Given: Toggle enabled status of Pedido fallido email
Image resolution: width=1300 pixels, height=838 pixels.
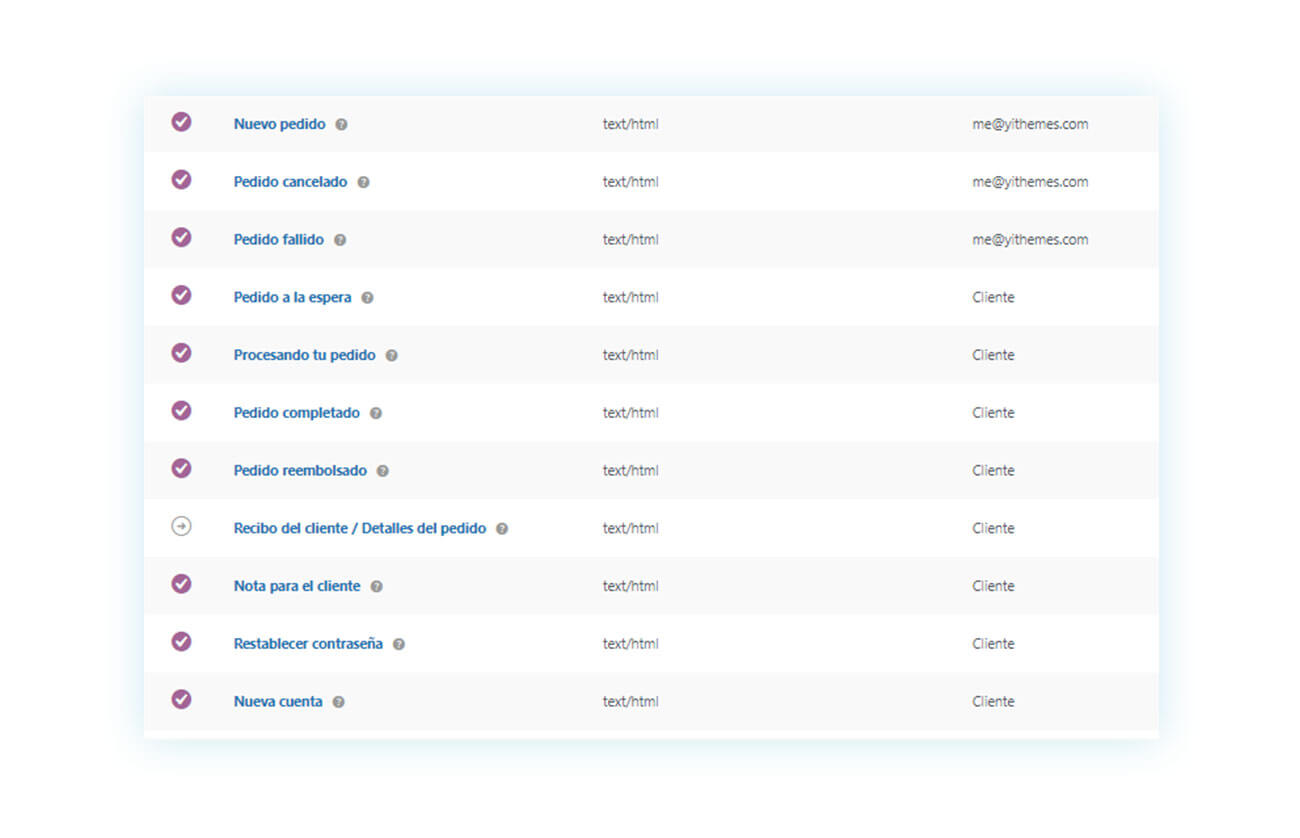Looking at the screenshot, I should pyautogui.click(x=181, y=237).
